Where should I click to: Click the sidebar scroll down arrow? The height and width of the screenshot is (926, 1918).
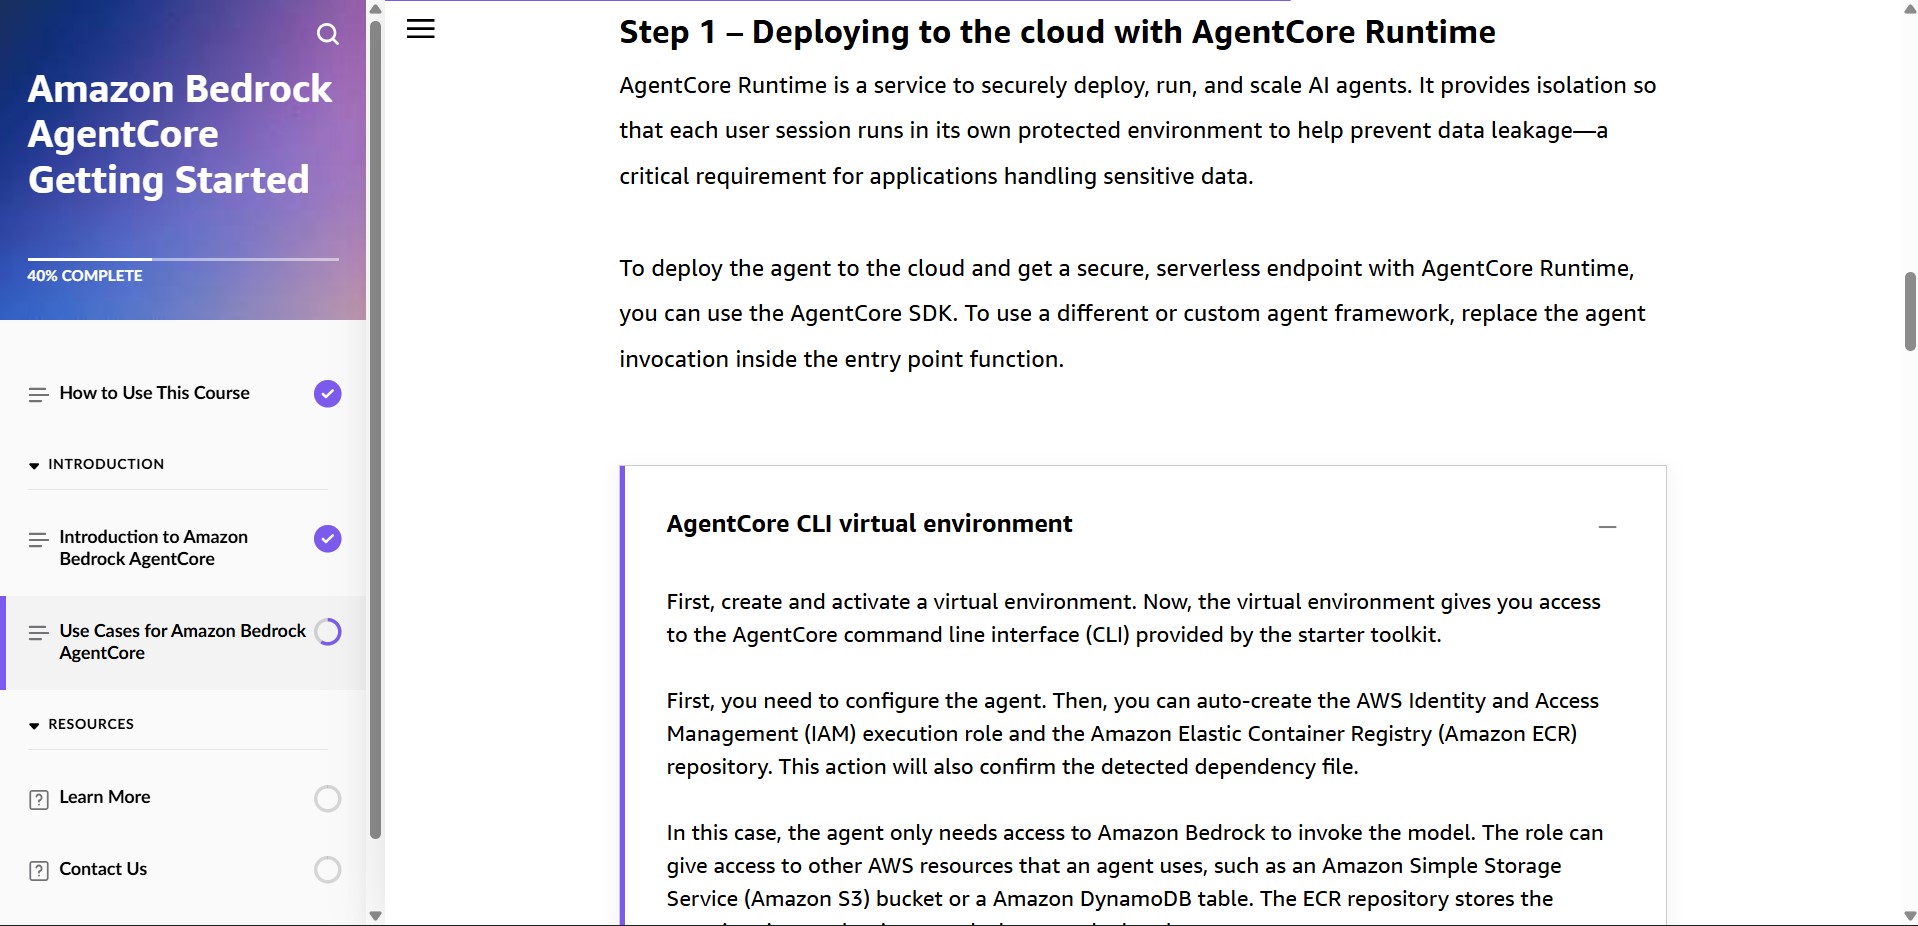tap(375, 915)
